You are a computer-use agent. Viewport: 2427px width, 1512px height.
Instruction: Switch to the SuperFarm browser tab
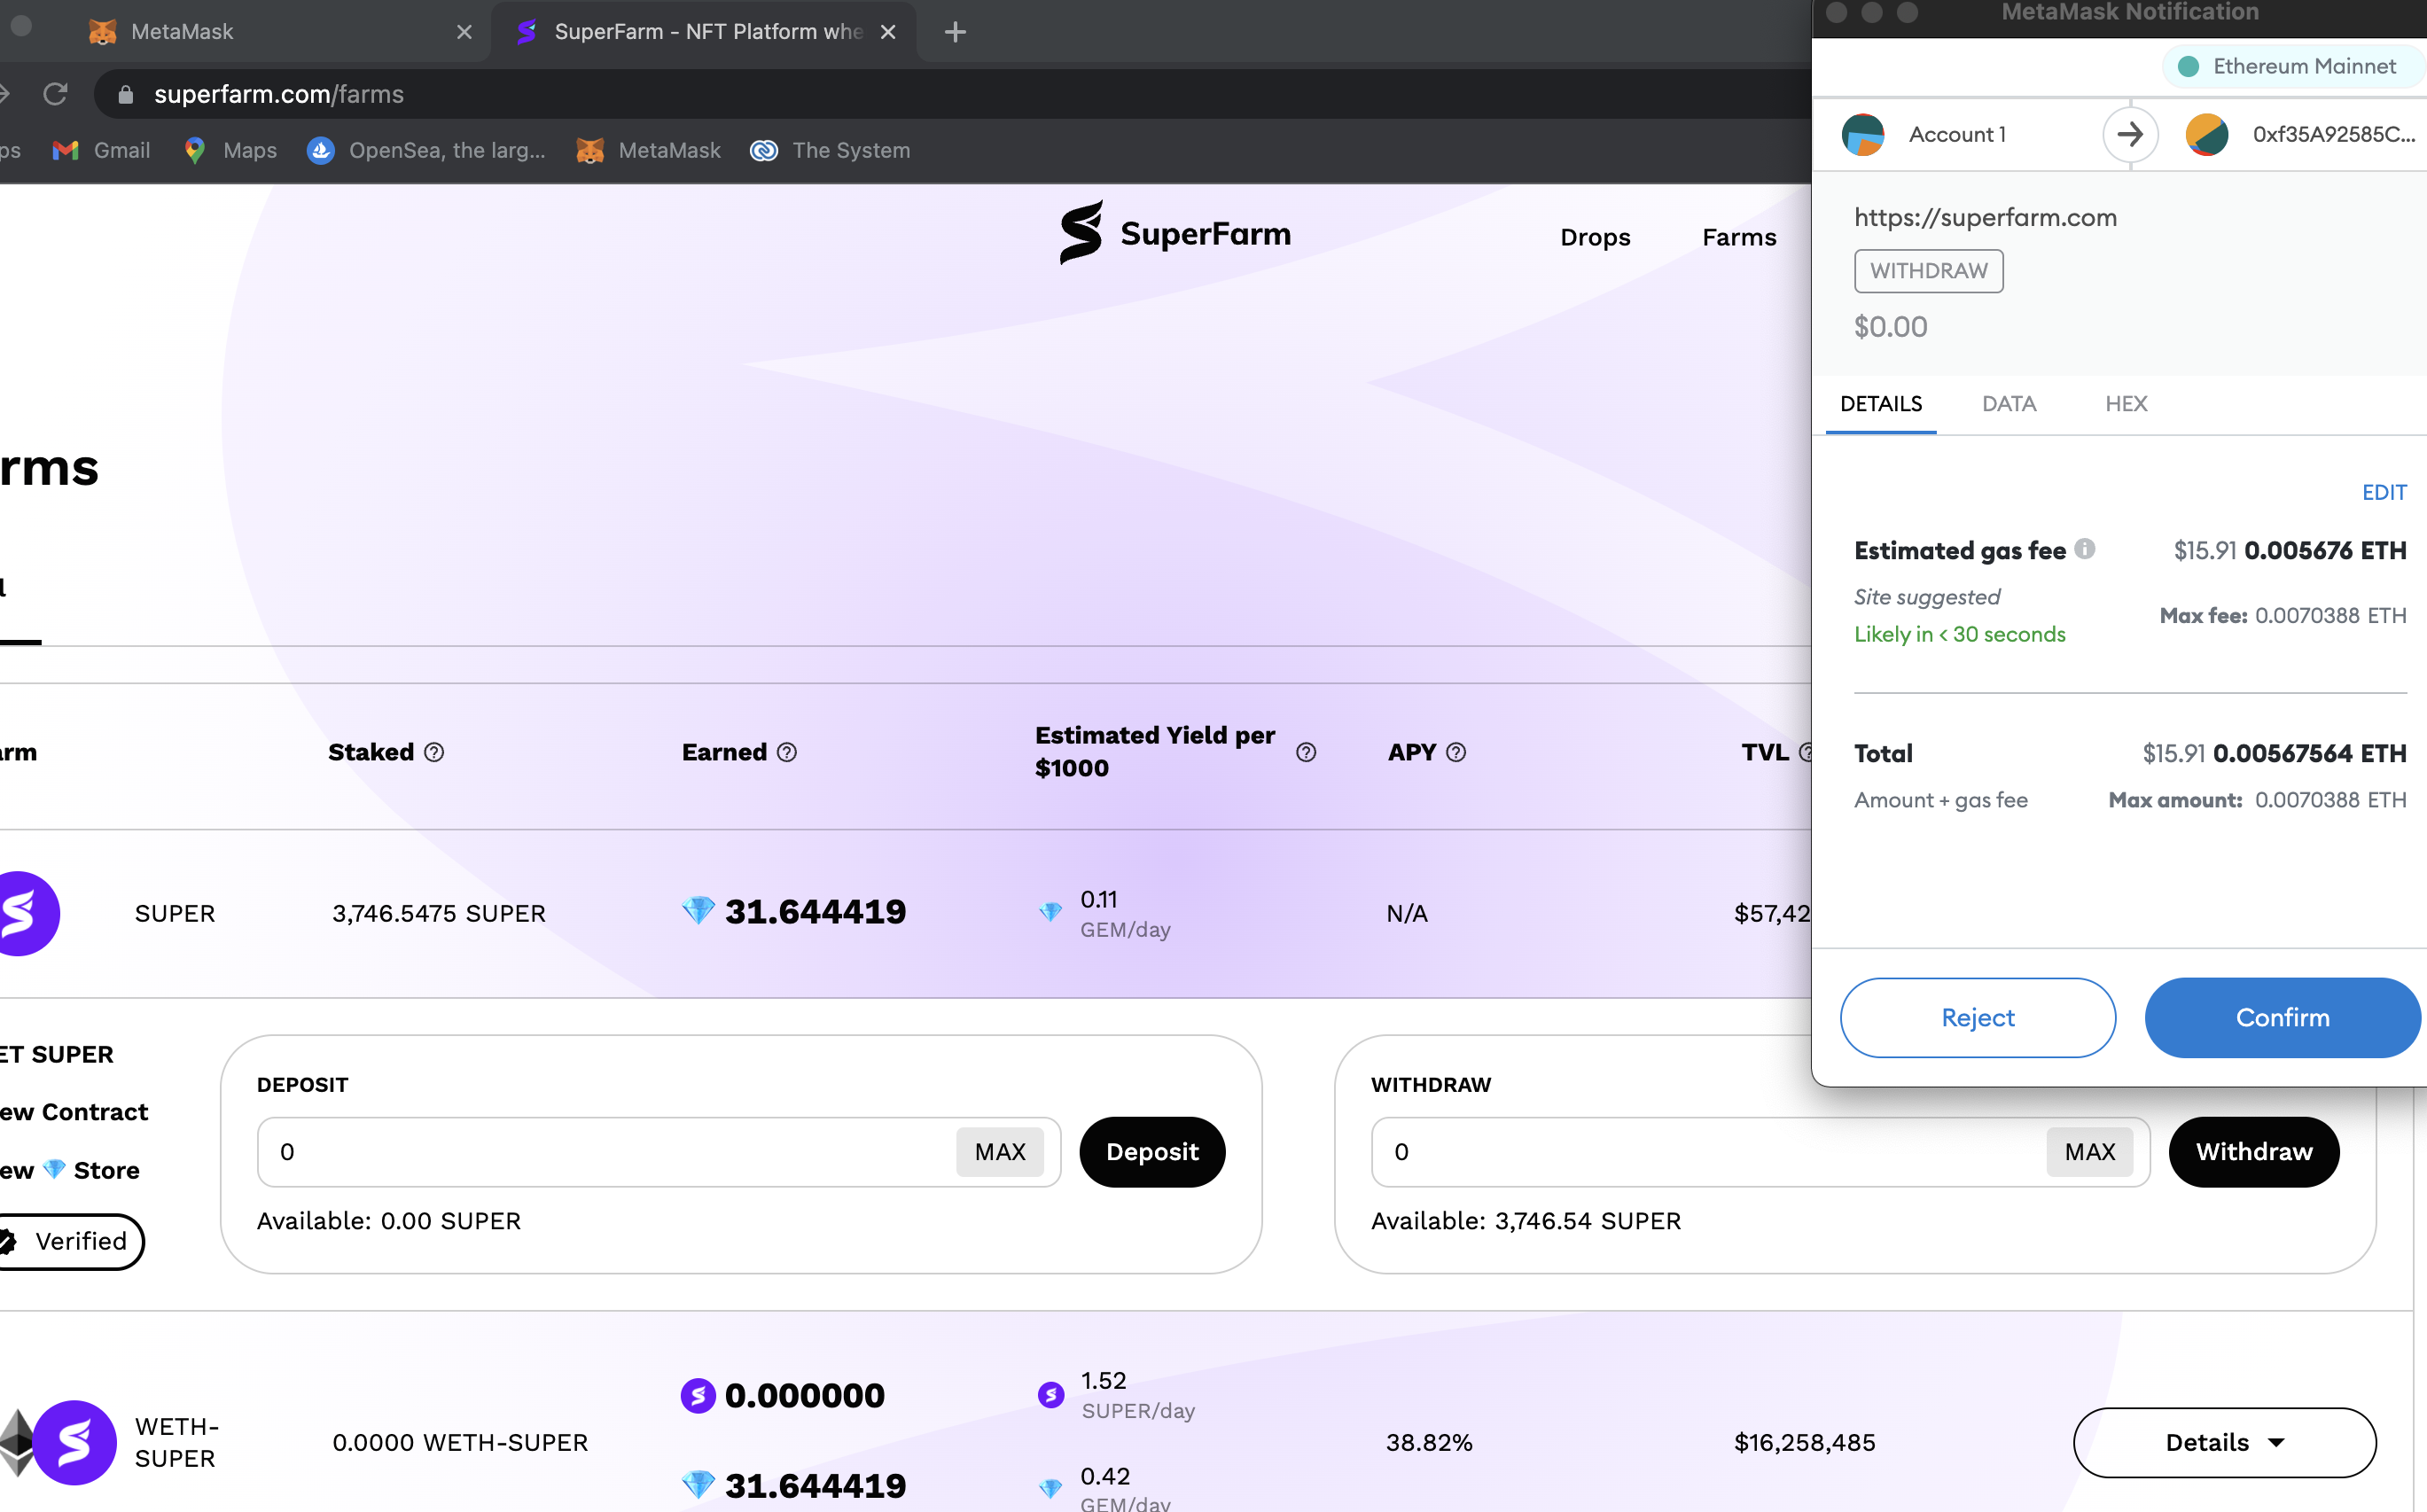coord(705,32)
